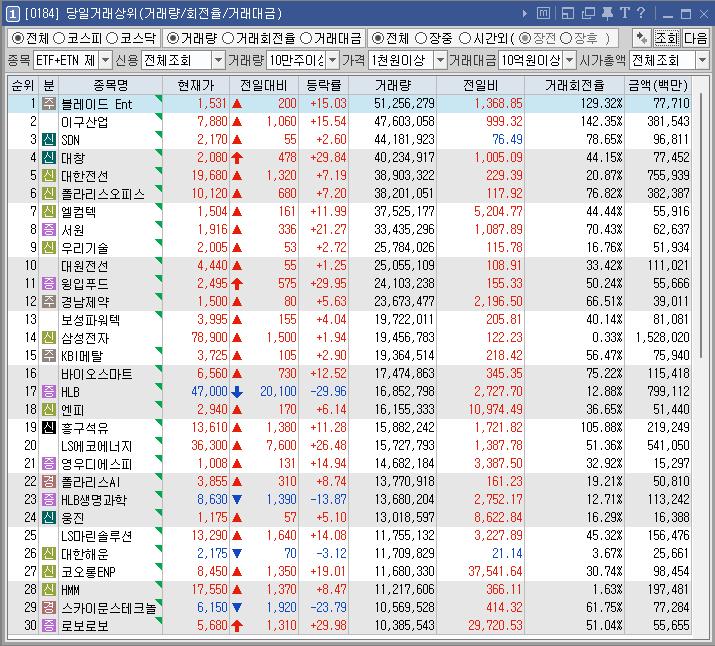This screenshot has width=715, height=646.
Task: Click the 검 badge on the 폴라리스AI row
Action: 49,481
